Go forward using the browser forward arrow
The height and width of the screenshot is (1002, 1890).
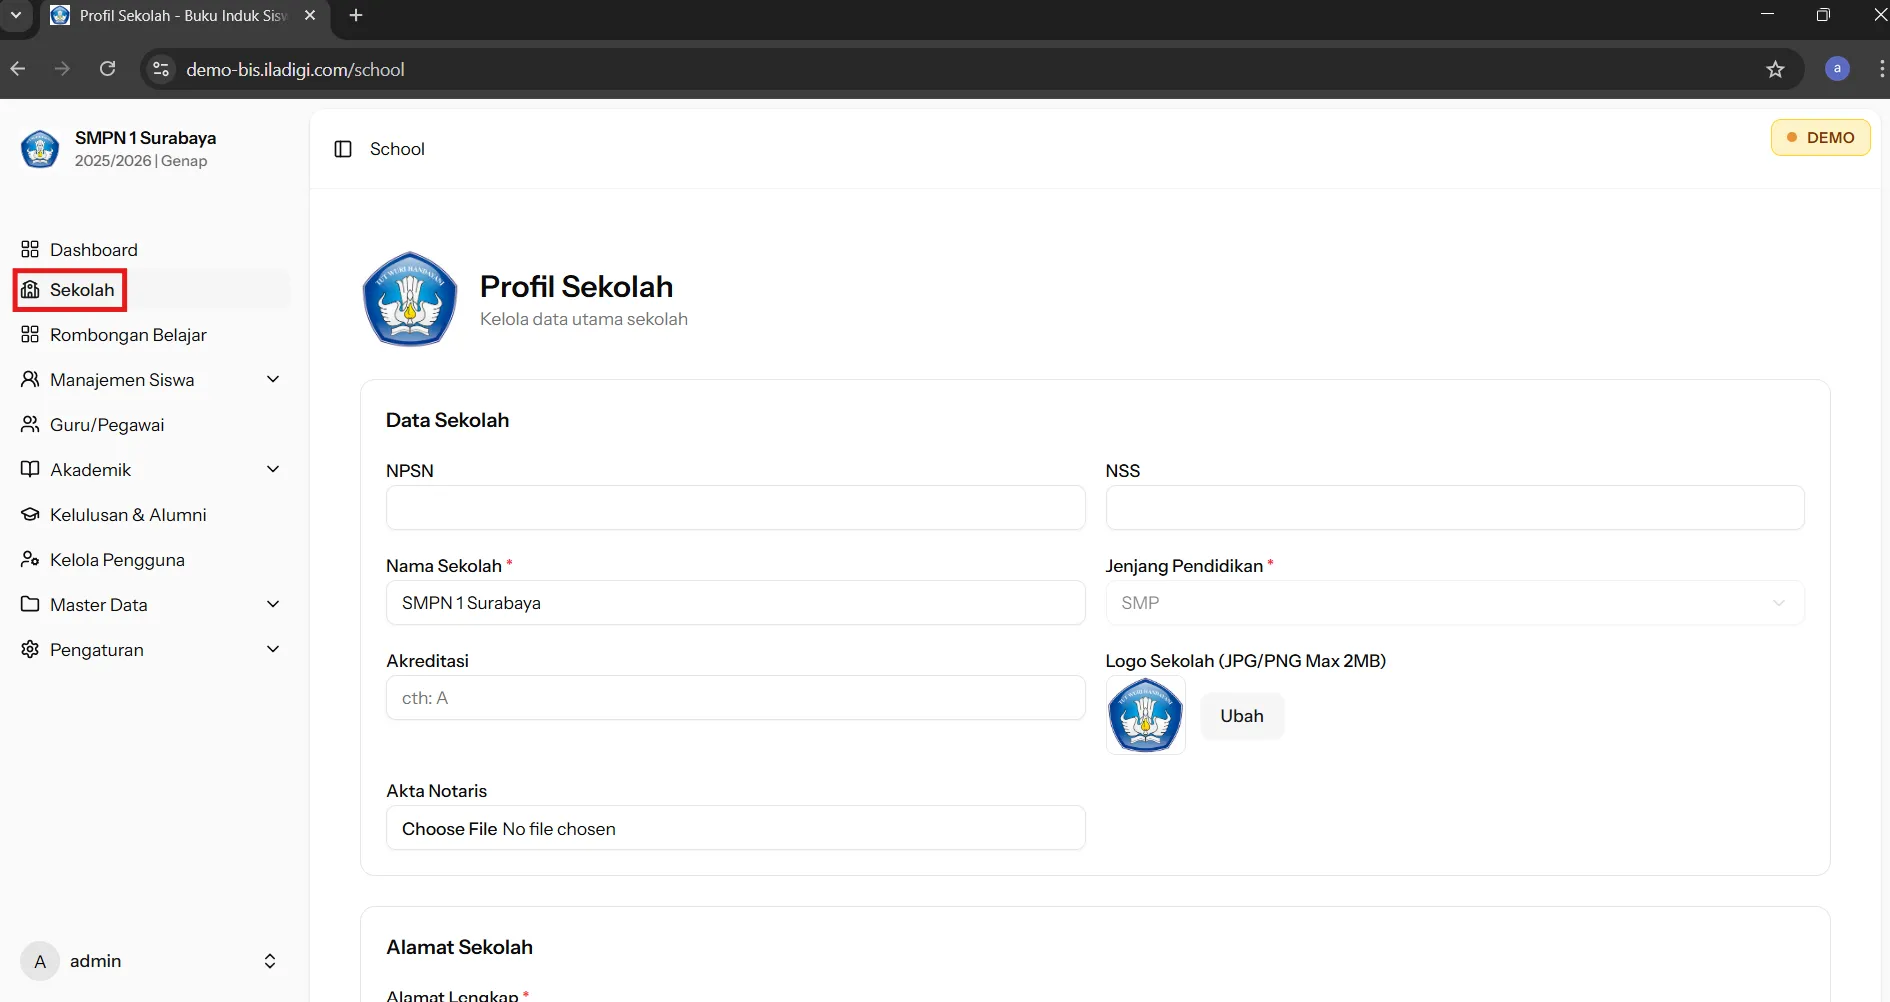(62, 69)
